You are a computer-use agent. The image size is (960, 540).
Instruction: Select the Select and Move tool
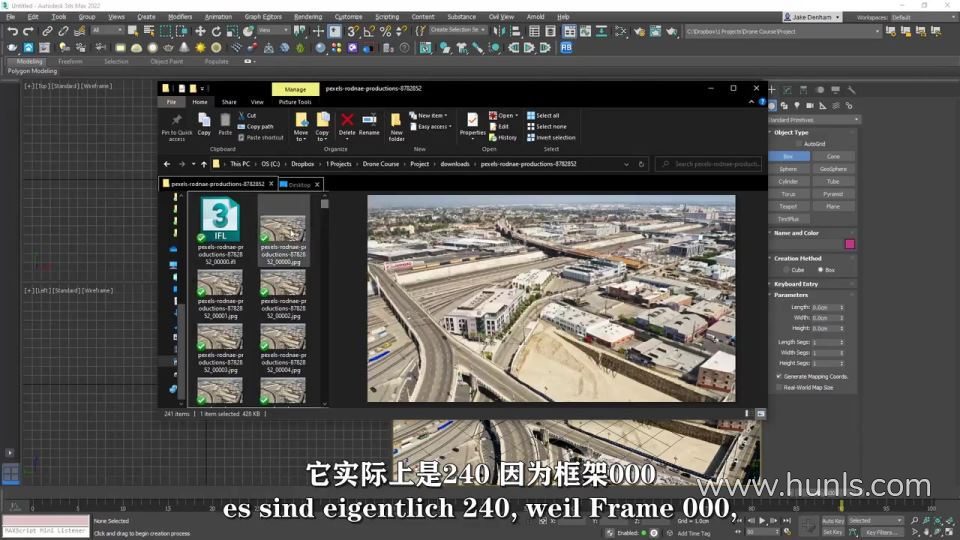(200, 31)
